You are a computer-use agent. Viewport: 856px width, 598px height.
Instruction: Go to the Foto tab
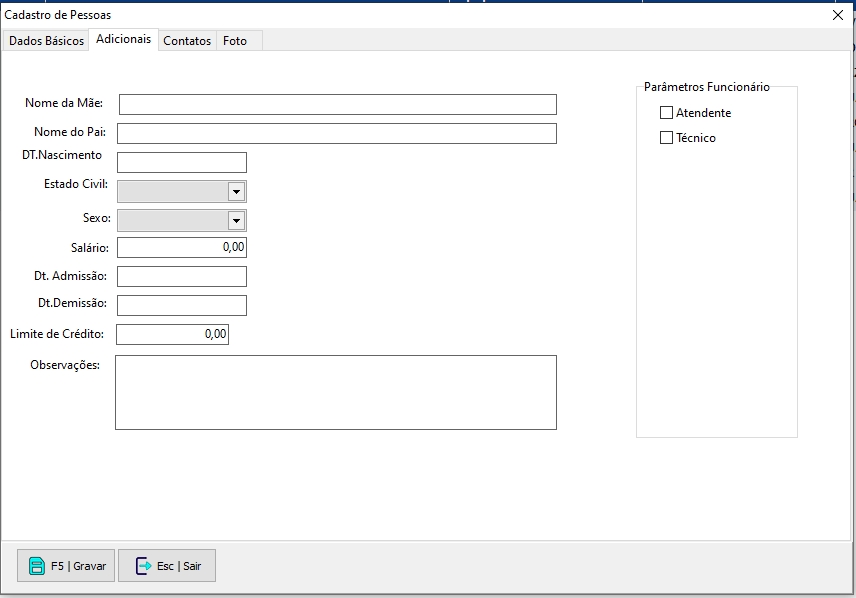(x=235, y=41)
